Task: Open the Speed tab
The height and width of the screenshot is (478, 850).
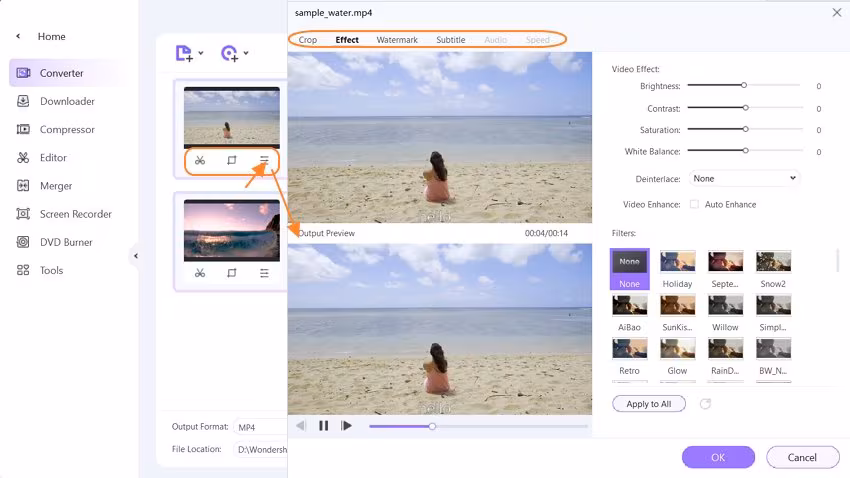Action: [537, 40]
